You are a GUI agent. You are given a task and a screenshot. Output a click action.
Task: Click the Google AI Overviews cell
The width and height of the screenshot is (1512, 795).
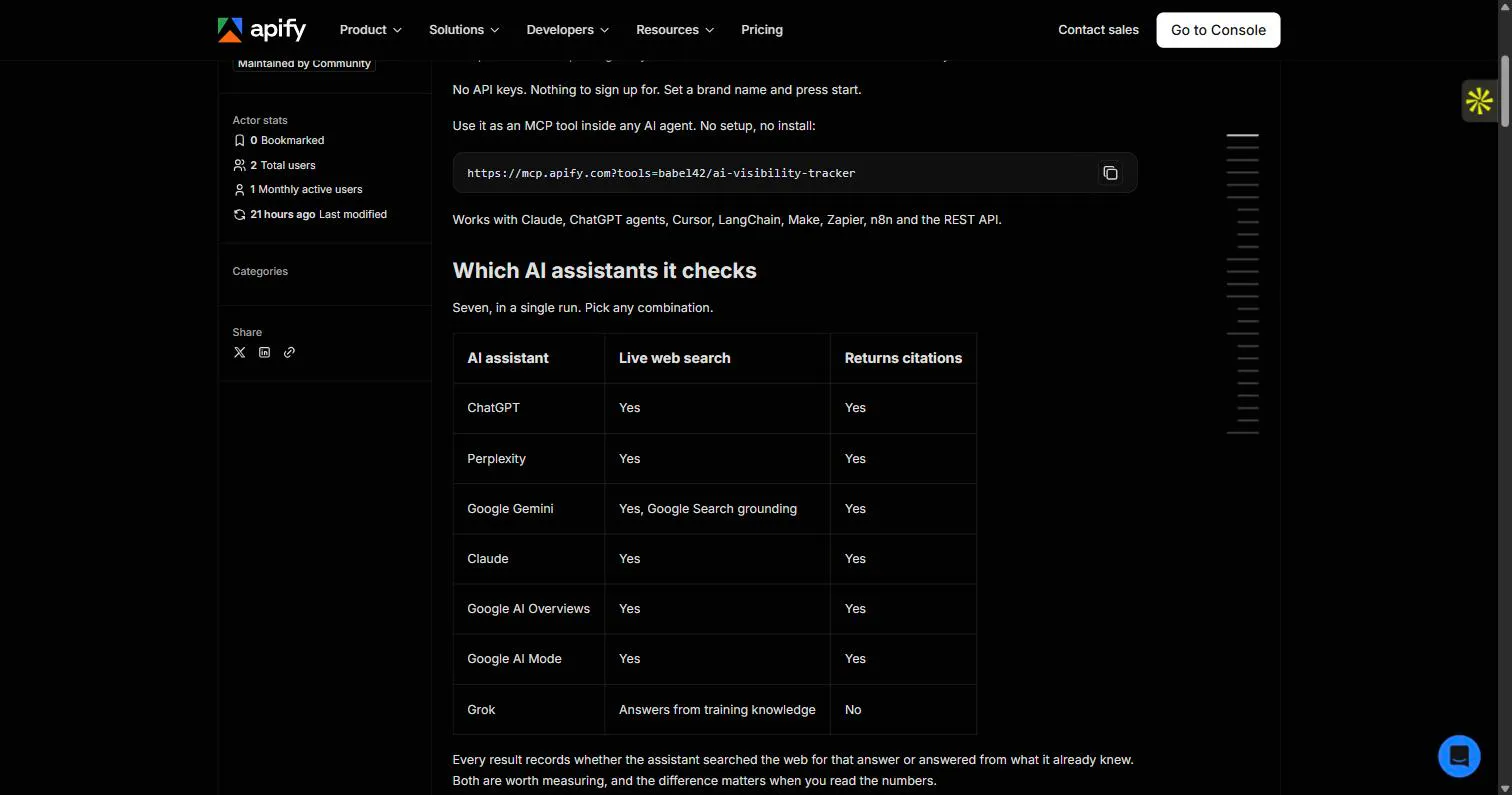click(x=528, y=608)
